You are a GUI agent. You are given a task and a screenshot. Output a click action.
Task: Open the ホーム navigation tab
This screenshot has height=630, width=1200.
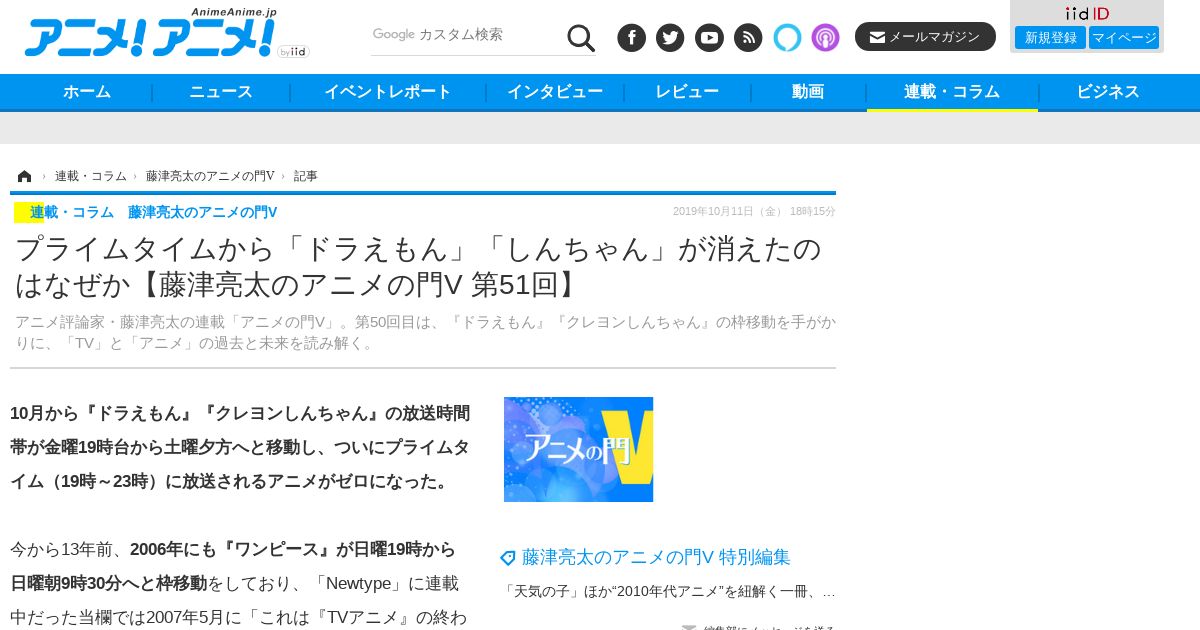tap(87, 92)
